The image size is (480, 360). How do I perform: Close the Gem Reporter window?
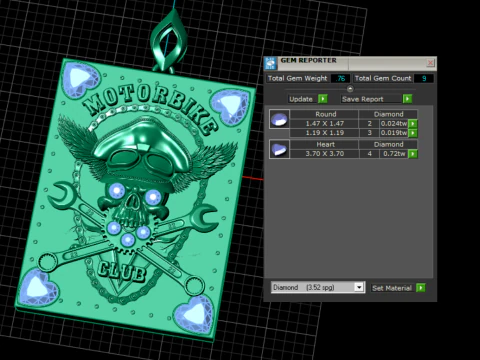[430, 63]
